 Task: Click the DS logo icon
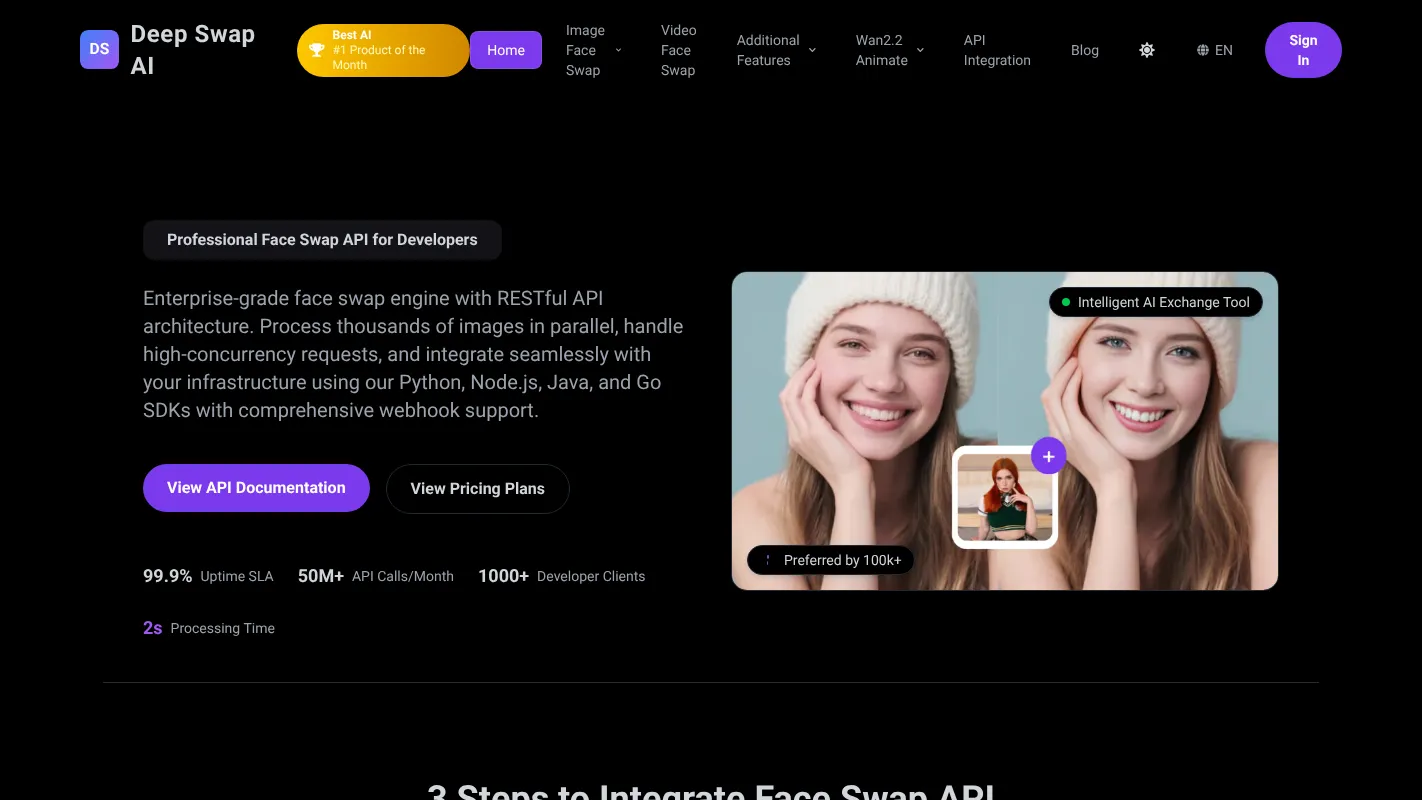click(x=98, y=49)
